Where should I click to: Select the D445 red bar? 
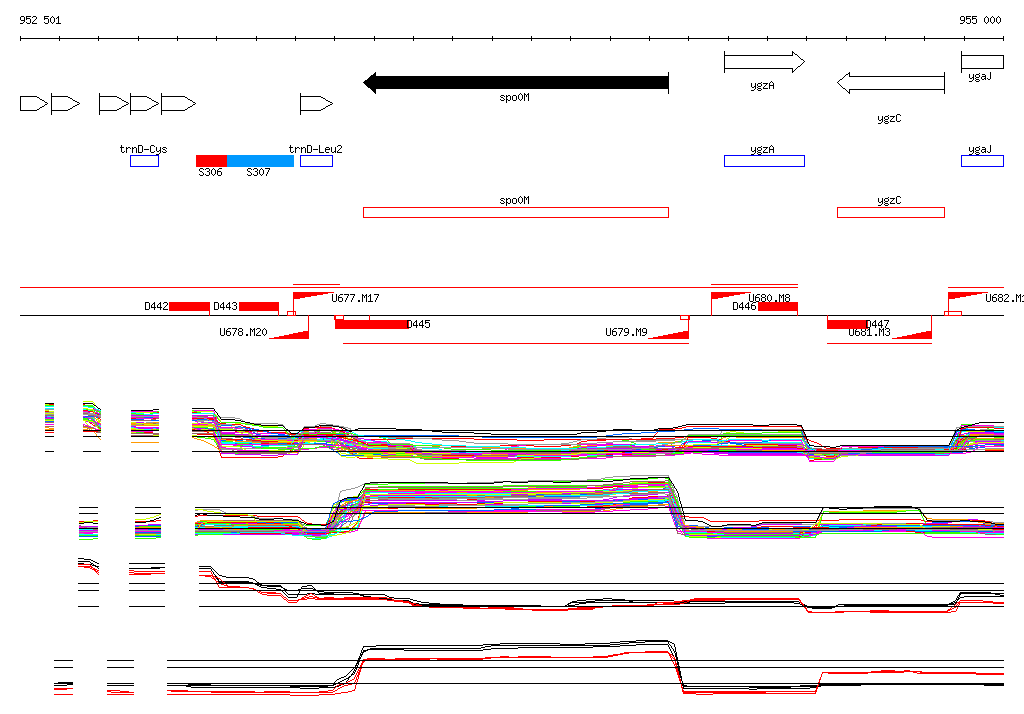(372, 324)
